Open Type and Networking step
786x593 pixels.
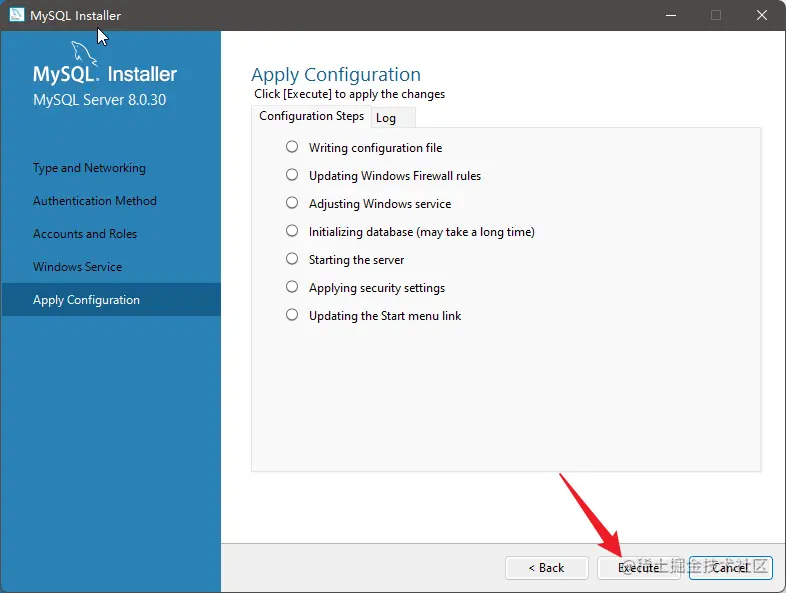coord(89,168)
